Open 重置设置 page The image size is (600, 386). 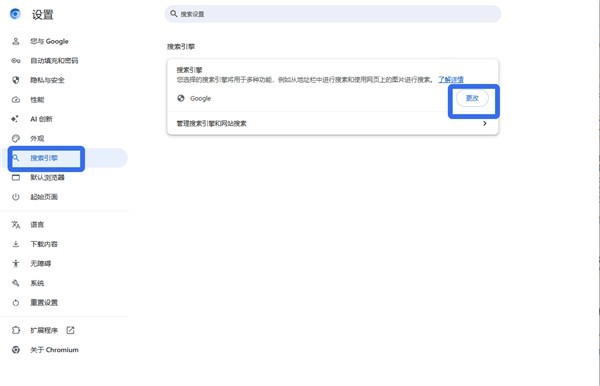pos(44,303)
